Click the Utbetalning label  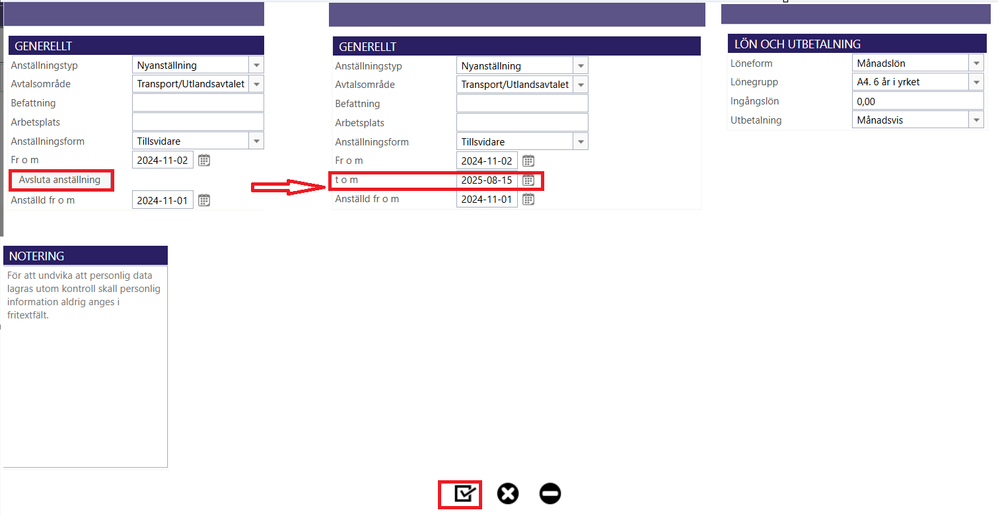click(x=757, y=120)
